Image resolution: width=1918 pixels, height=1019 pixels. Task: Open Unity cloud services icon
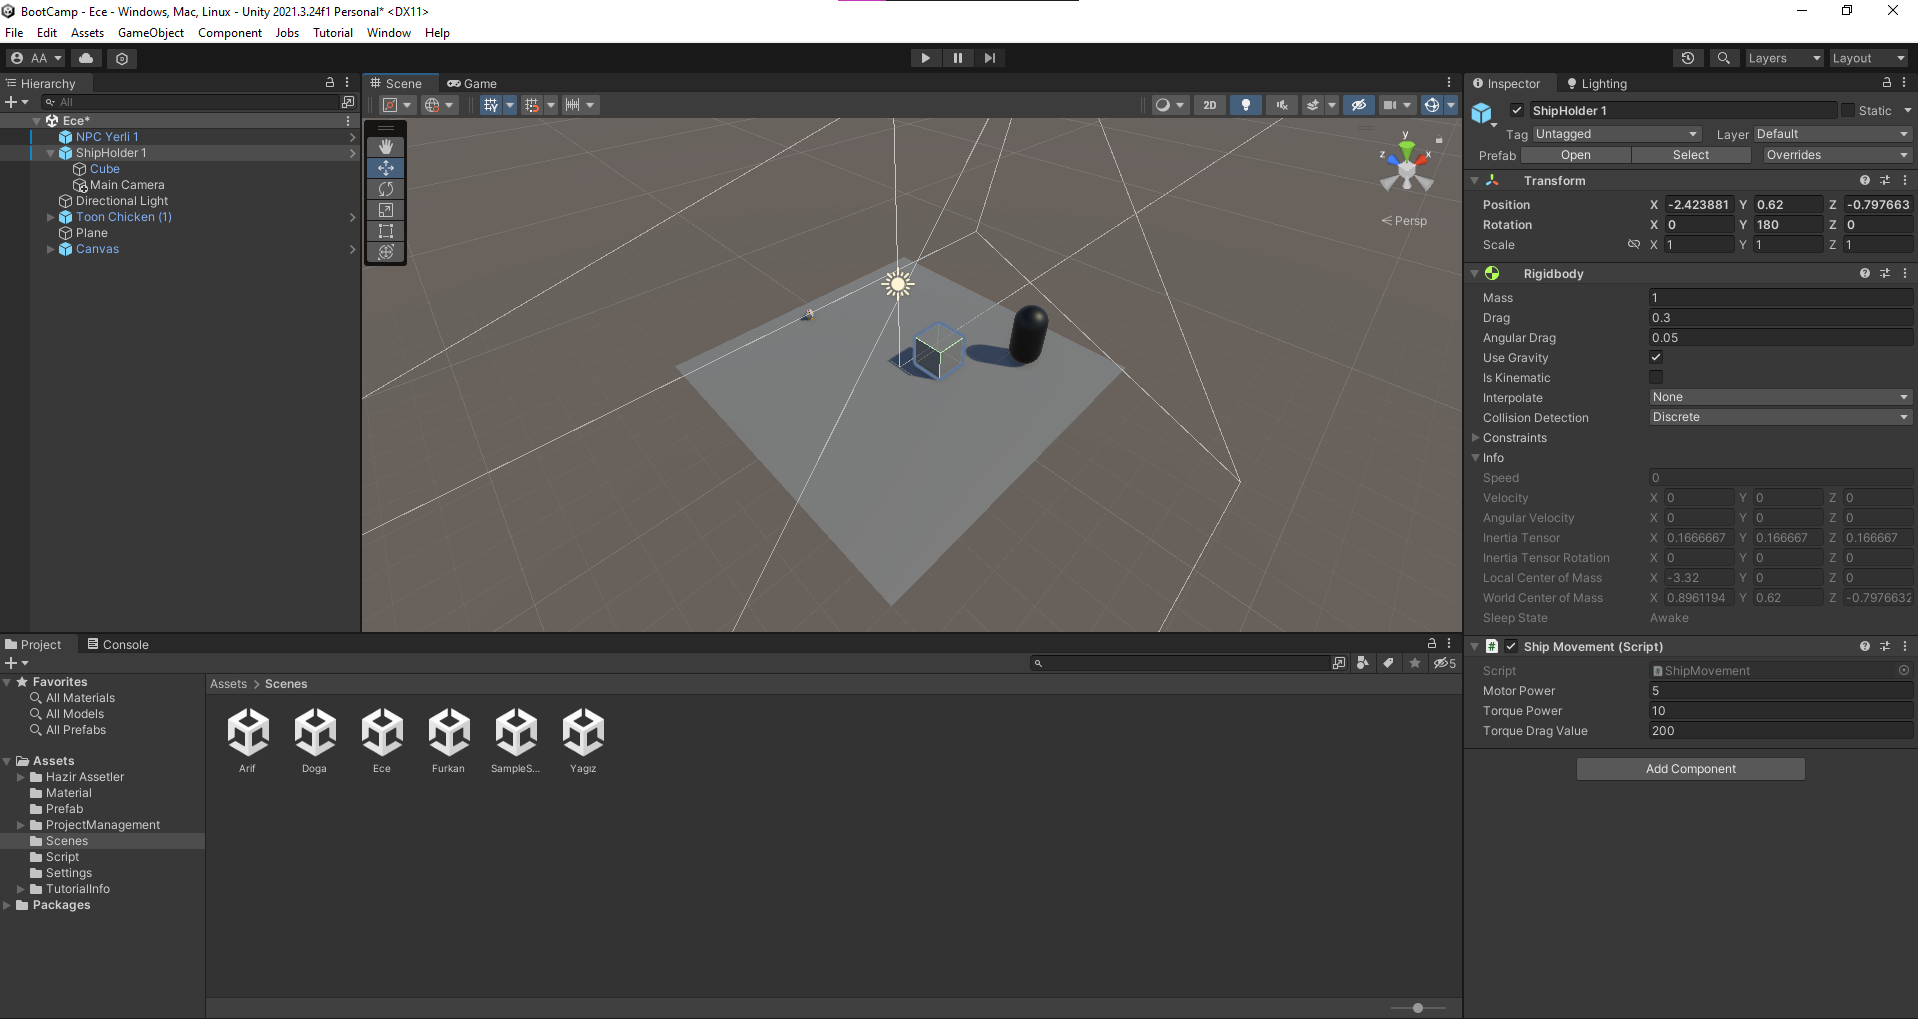(x=86, y=58)
